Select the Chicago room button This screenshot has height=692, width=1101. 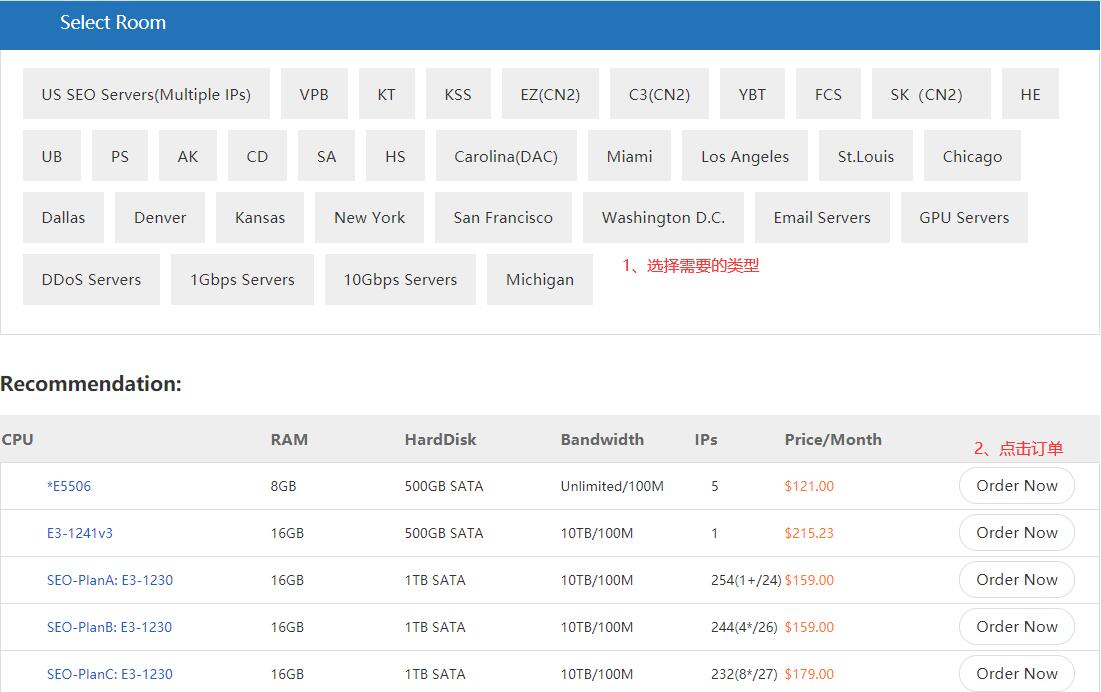tap(972, 156)
